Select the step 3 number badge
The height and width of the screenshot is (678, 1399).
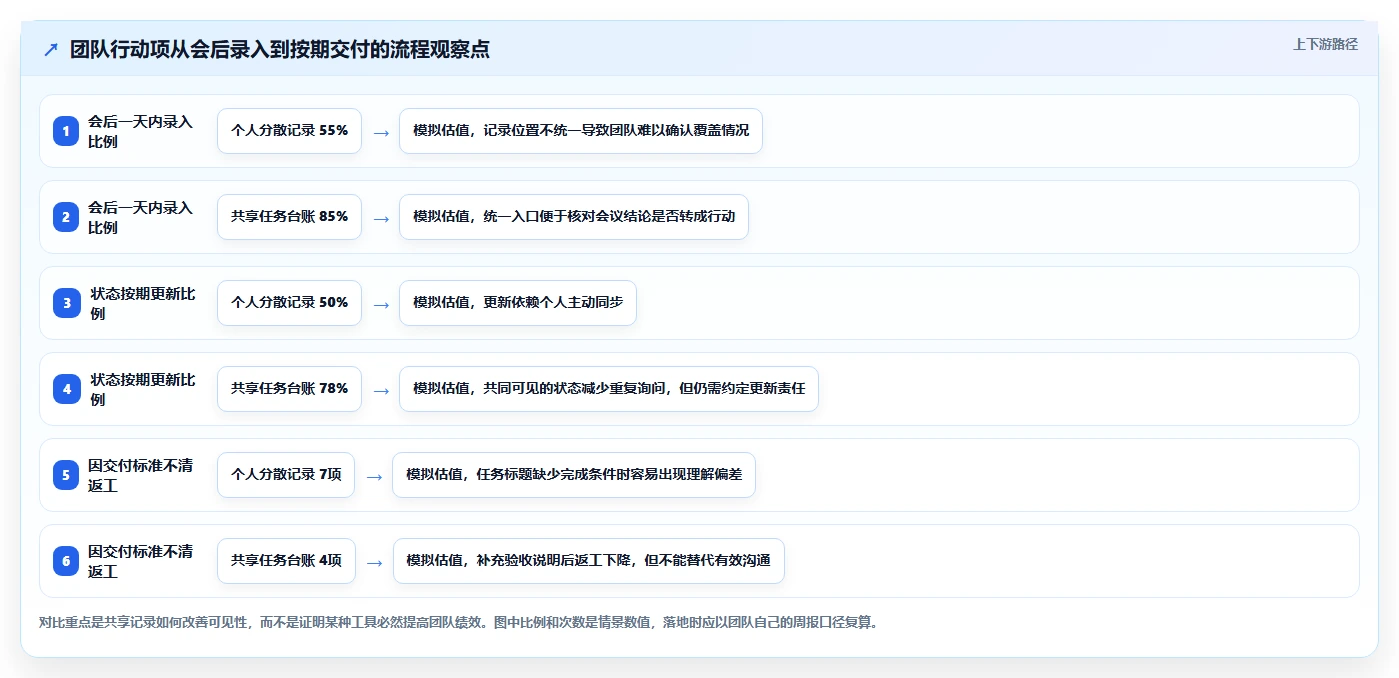click(67, 303)
